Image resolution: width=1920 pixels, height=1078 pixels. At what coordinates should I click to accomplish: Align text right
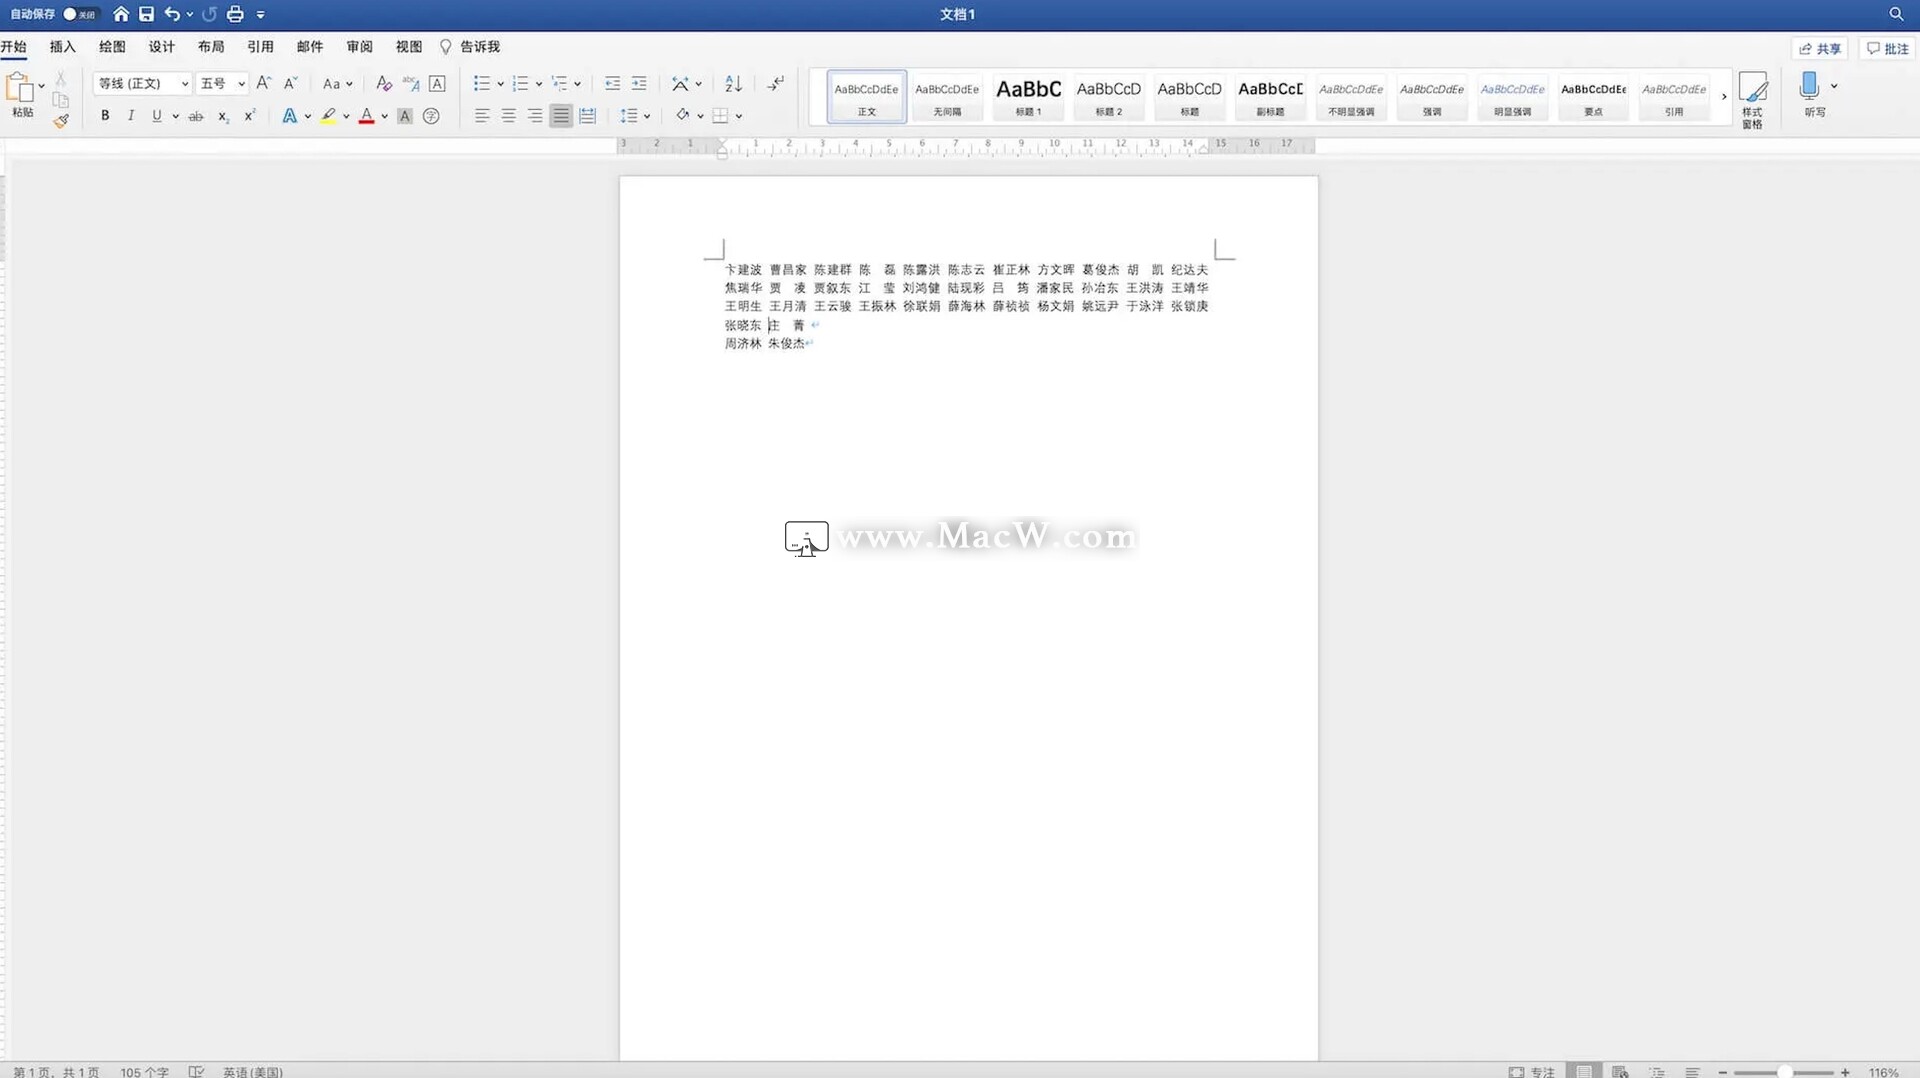[535, 116]
